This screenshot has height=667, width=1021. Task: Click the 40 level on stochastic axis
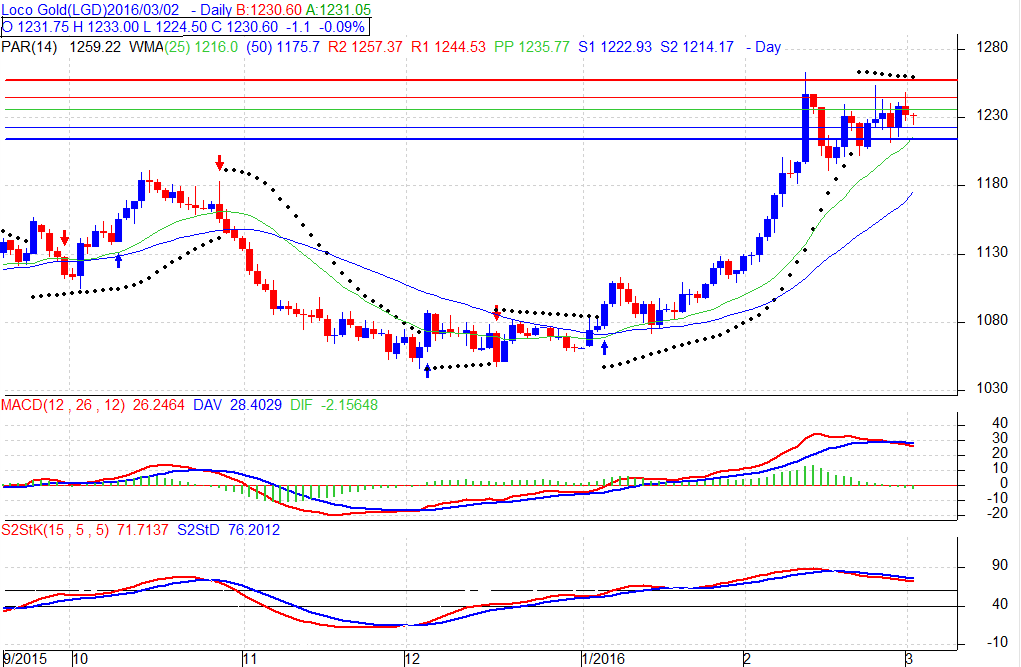coord(1000,604)
